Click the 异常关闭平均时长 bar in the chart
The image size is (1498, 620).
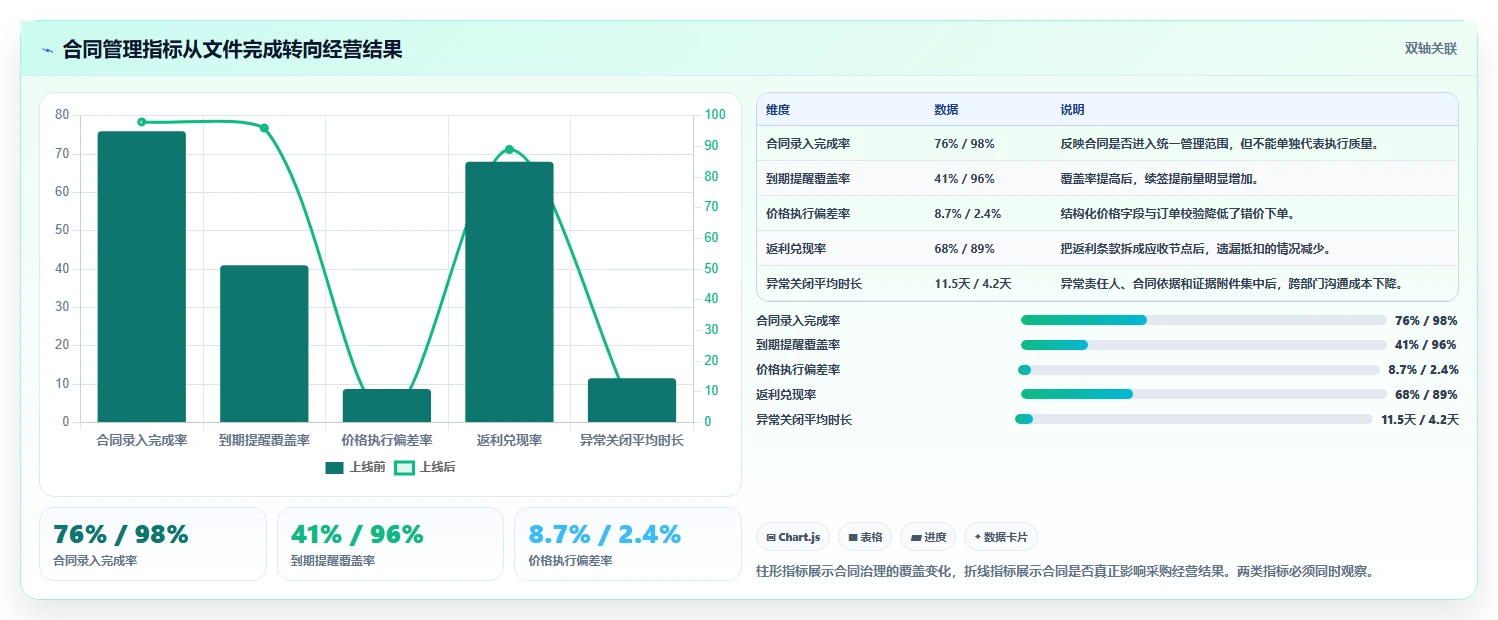(632, 400)
